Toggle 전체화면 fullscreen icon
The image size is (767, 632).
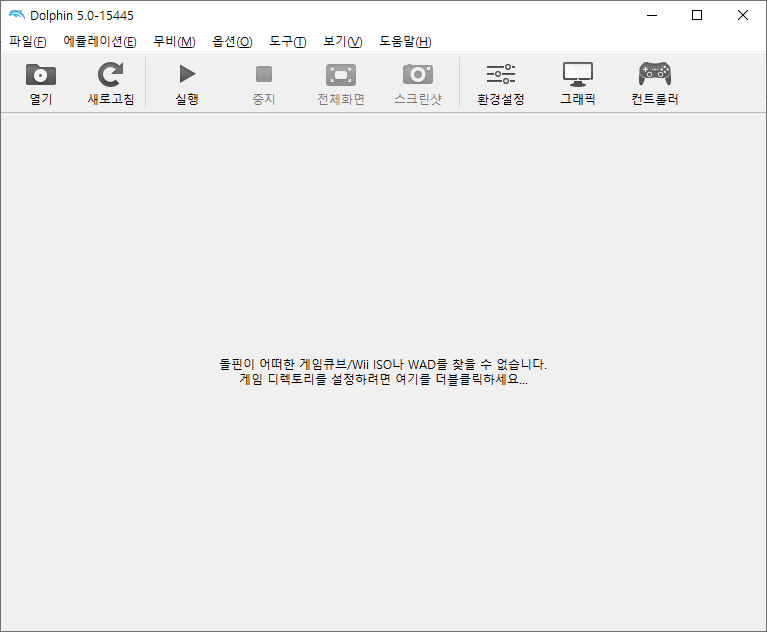341,75
